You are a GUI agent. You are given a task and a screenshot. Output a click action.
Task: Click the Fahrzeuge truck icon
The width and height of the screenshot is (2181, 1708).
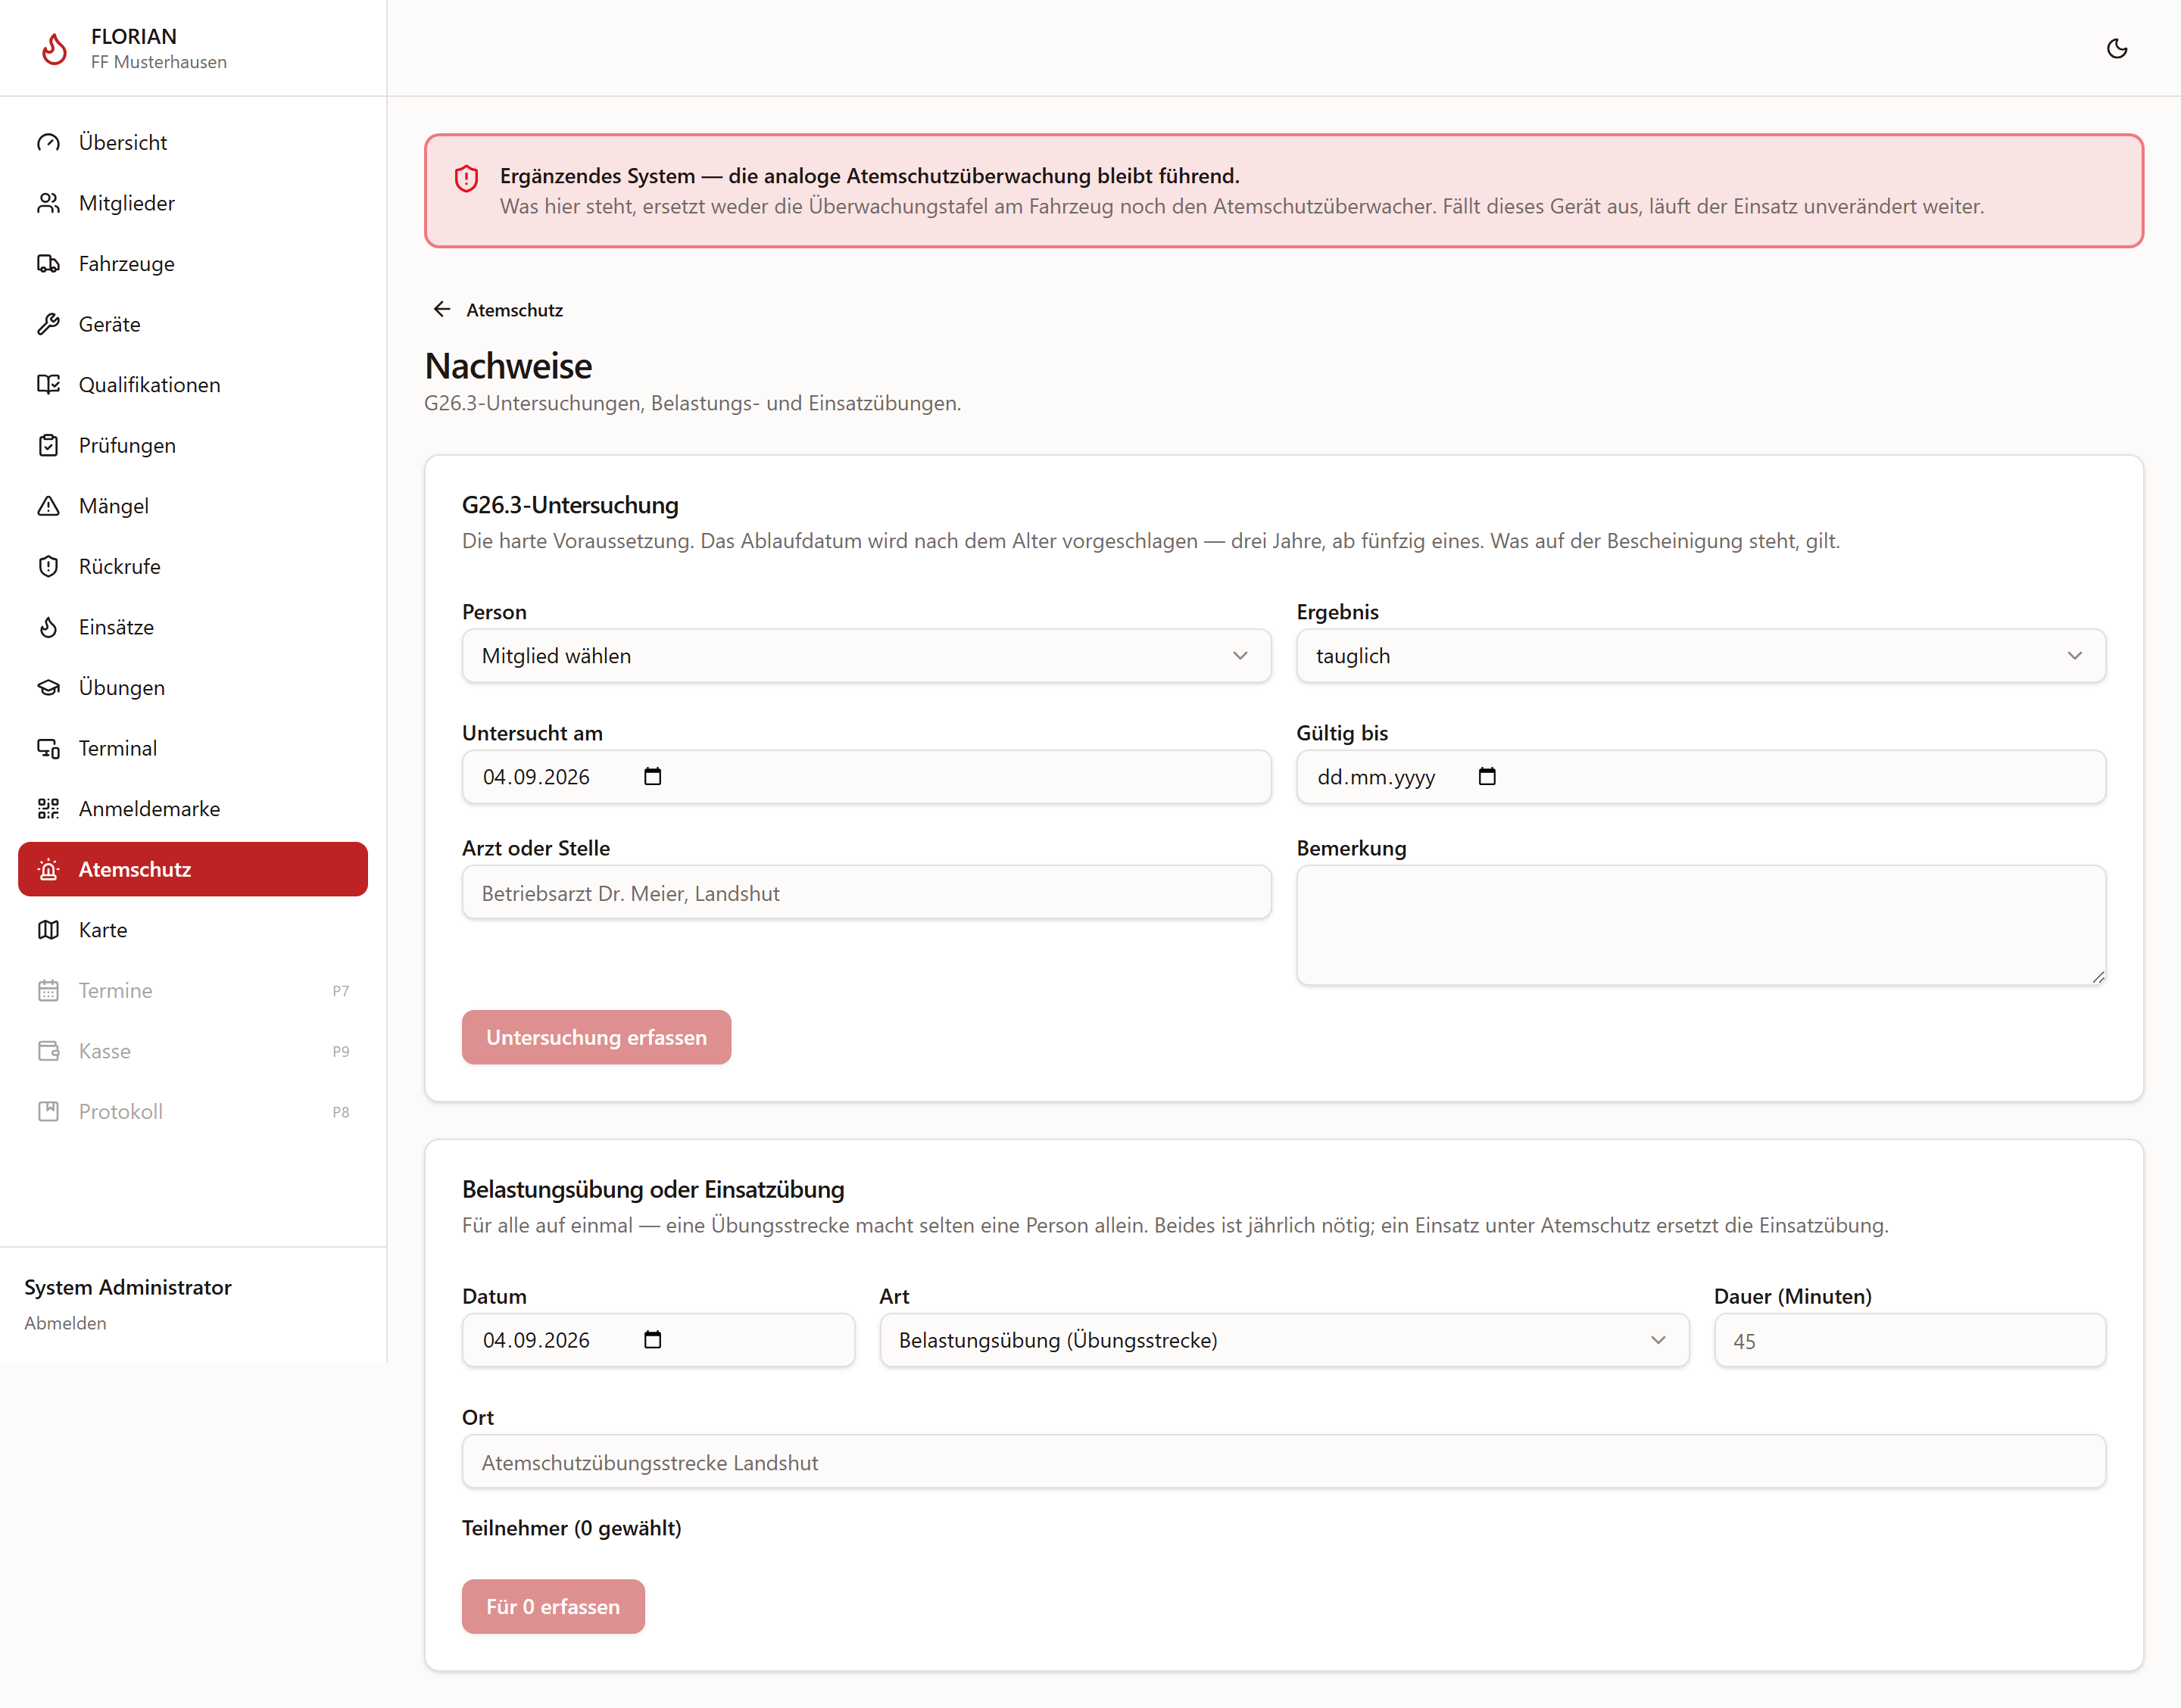48,263
